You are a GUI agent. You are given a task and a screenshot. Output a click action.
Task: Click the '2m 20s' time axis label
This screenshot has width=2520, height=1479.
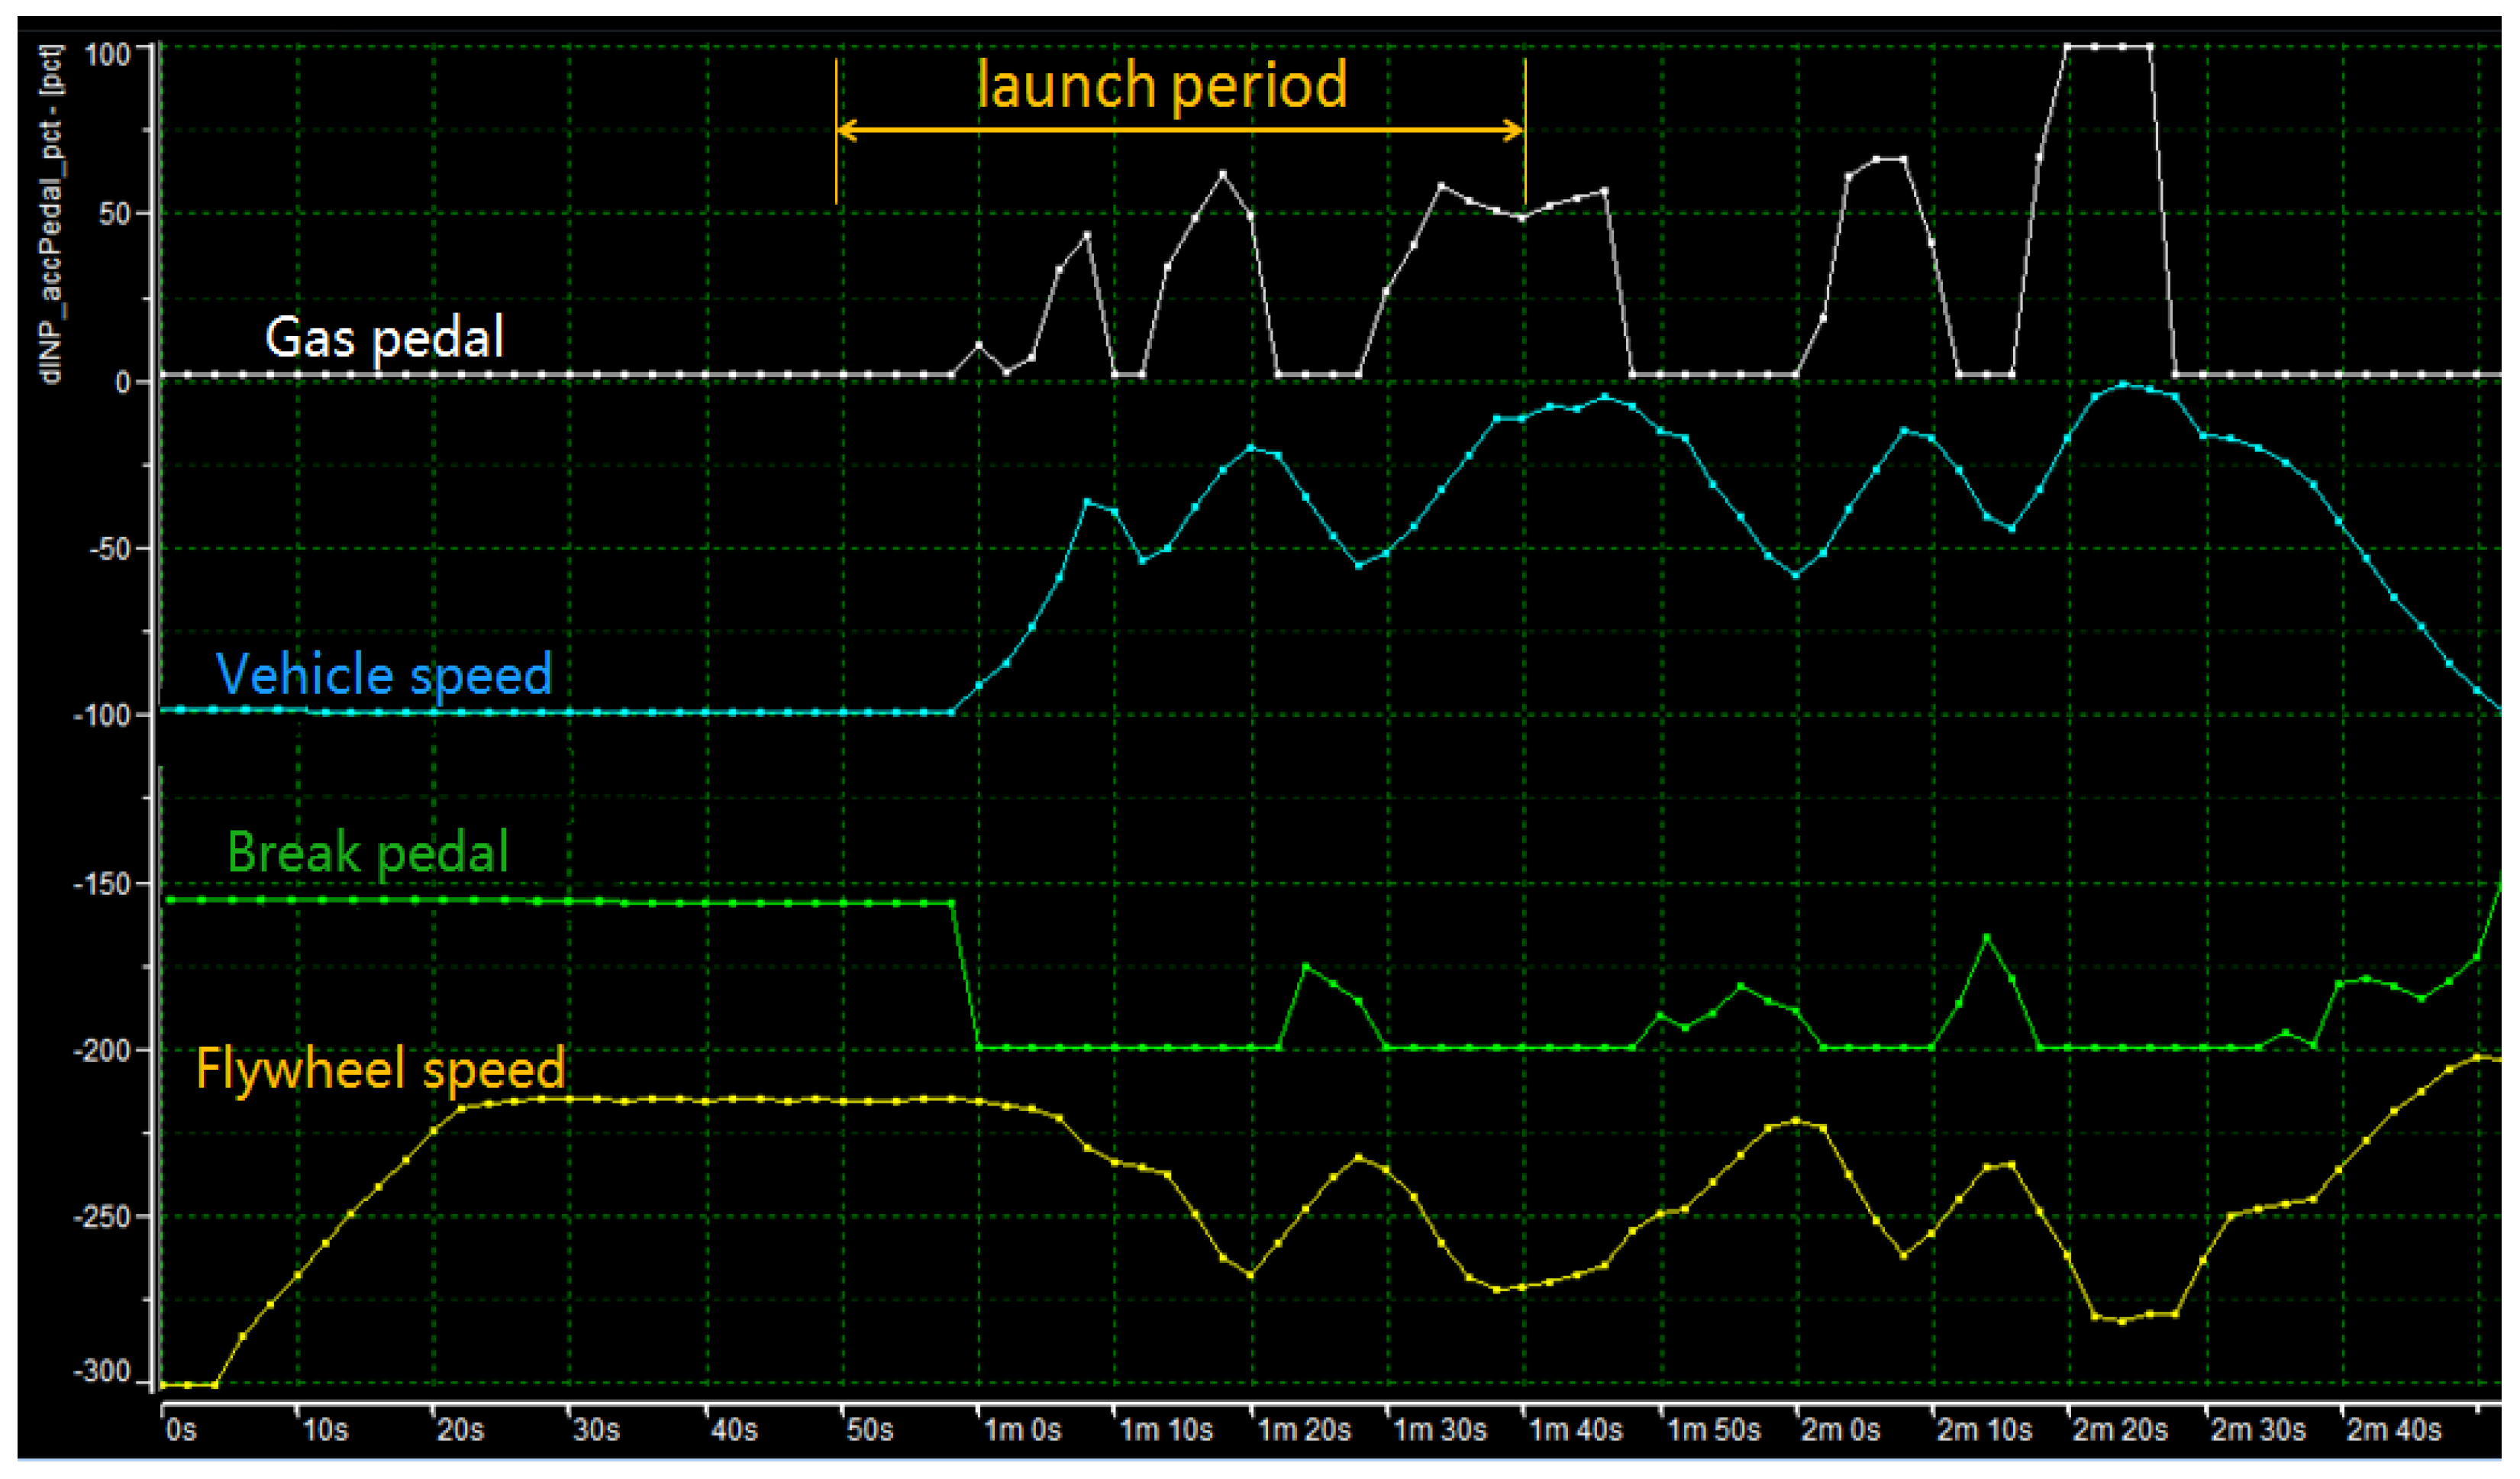(x=2120, y=1430)
